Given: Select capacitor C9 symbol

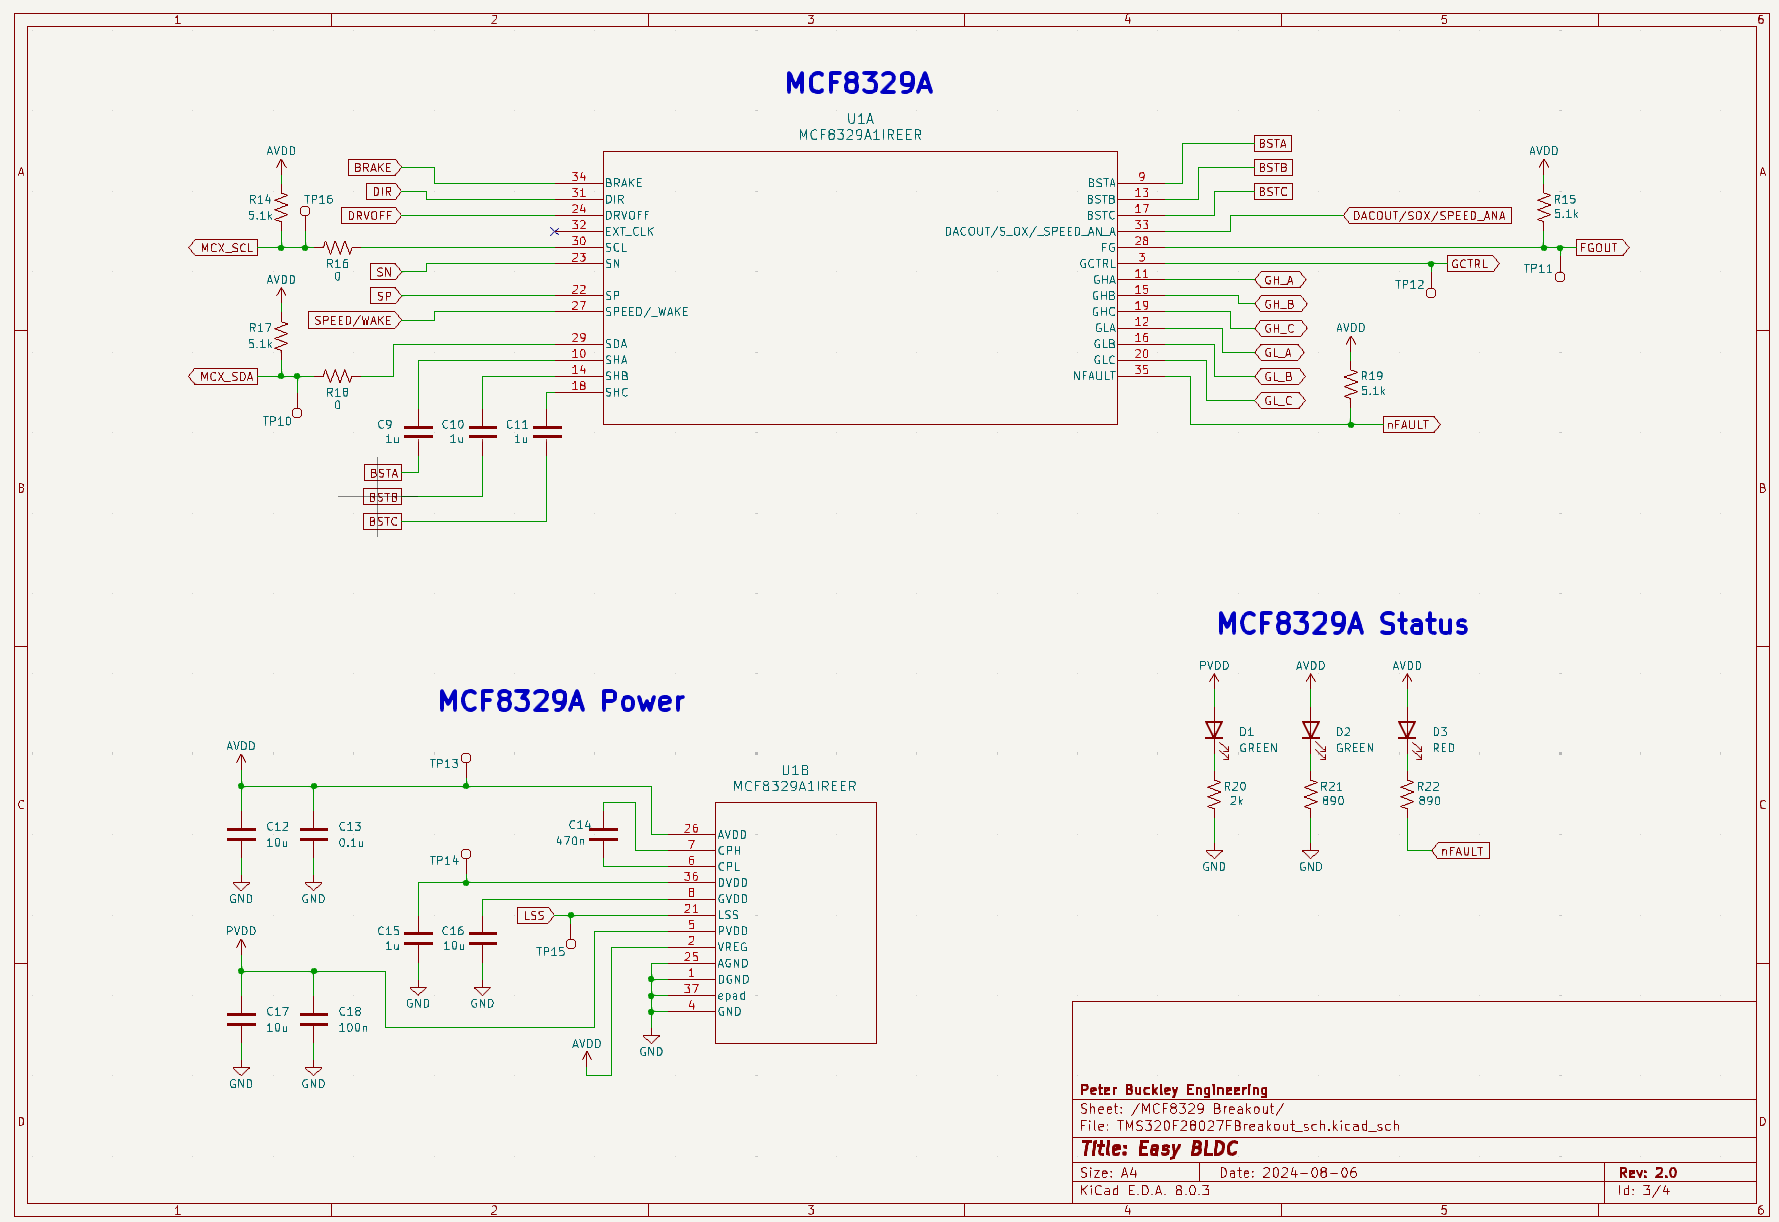Looking at the screenshot, I should [x=418, y=432].
